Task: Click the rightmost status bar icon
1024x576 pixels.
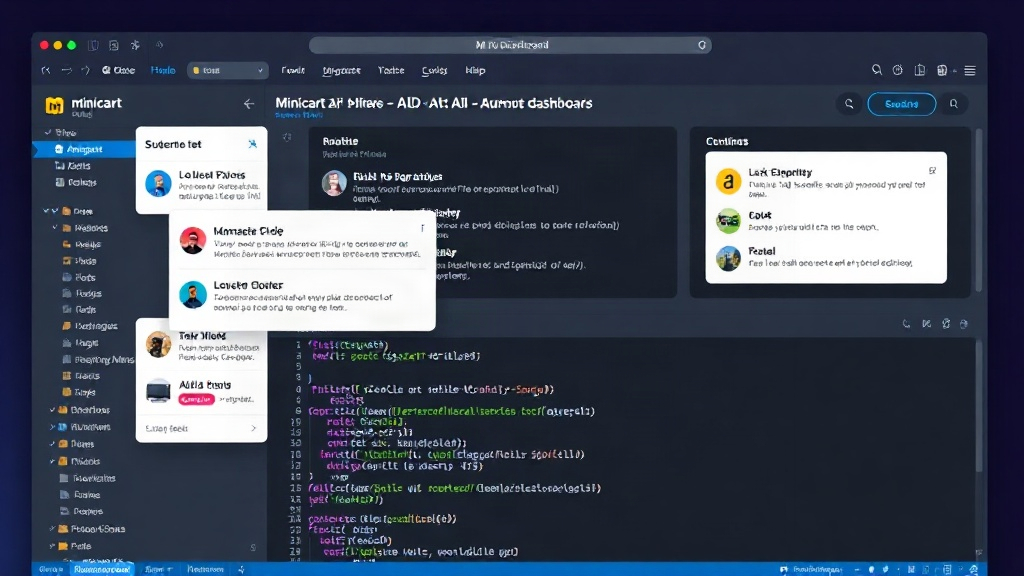Action: click(x=973, y=569)
